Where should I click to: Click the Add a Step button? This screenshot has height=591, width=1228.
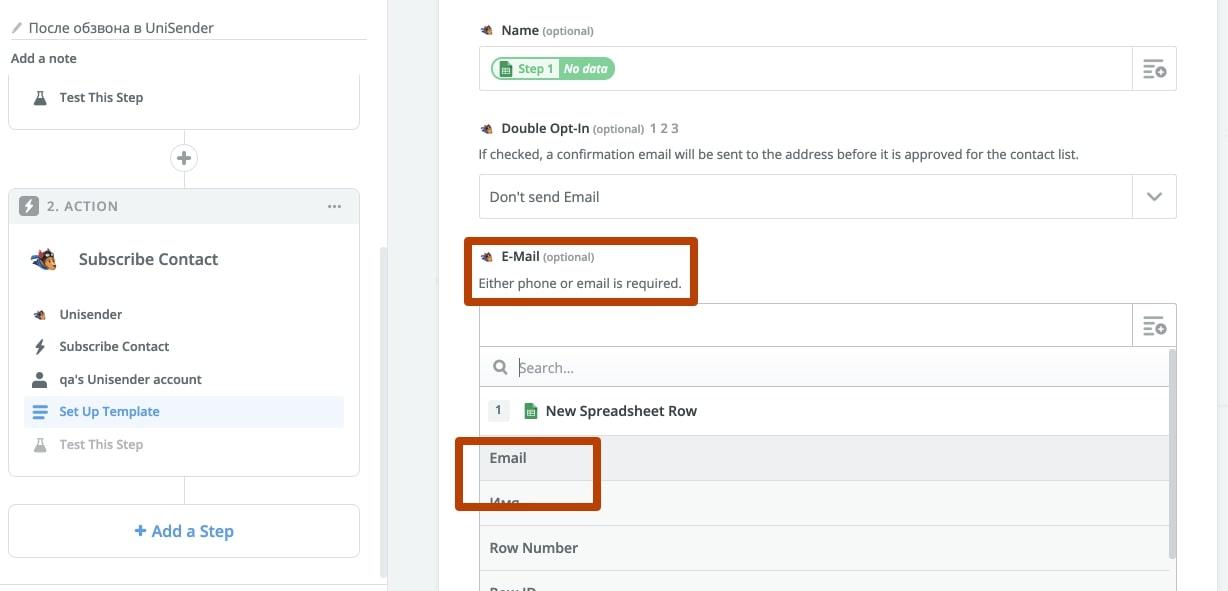184,531
